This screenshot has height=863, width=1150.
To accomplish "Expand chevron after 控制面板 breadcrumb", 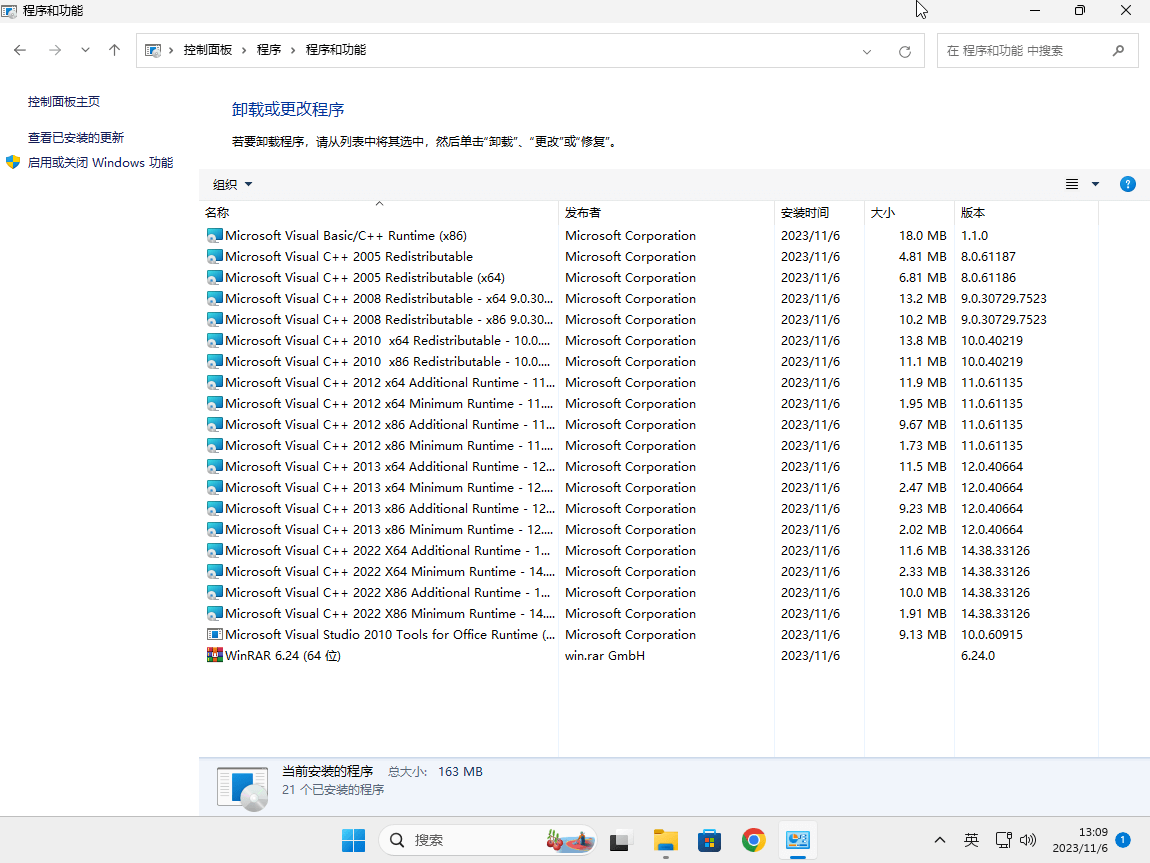I will pyautogui.click(x=244, y=50).
